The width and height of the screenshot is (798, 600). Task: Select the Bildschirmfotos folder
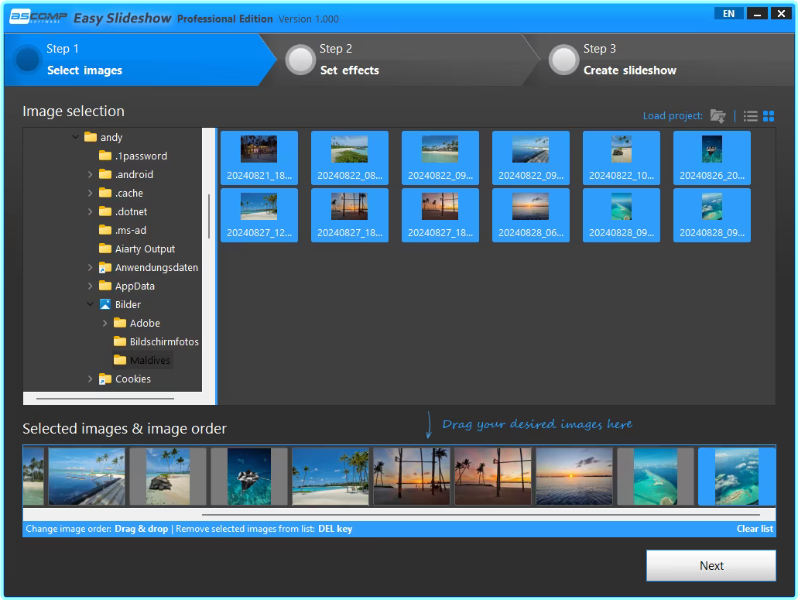tap(164, 342)
